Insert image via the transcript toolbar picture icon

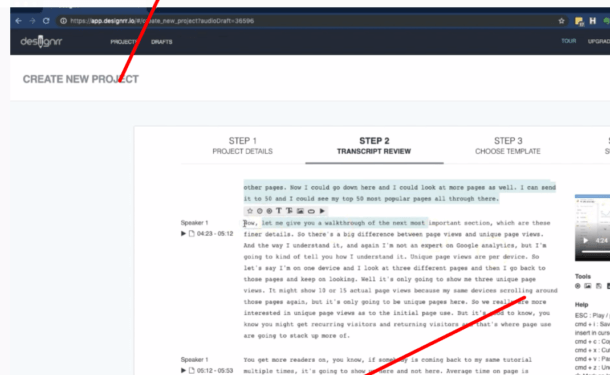(300, 211)
